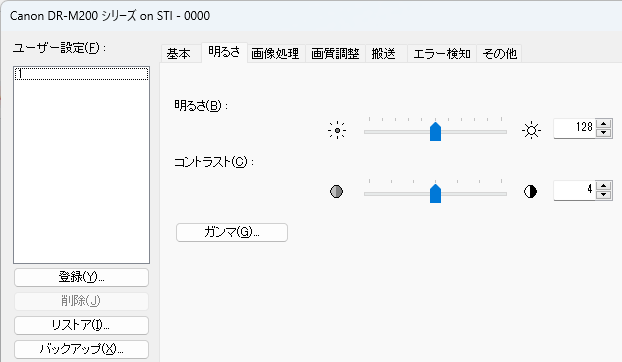Open the ガンマ(G) settings button

click(232, 232)
